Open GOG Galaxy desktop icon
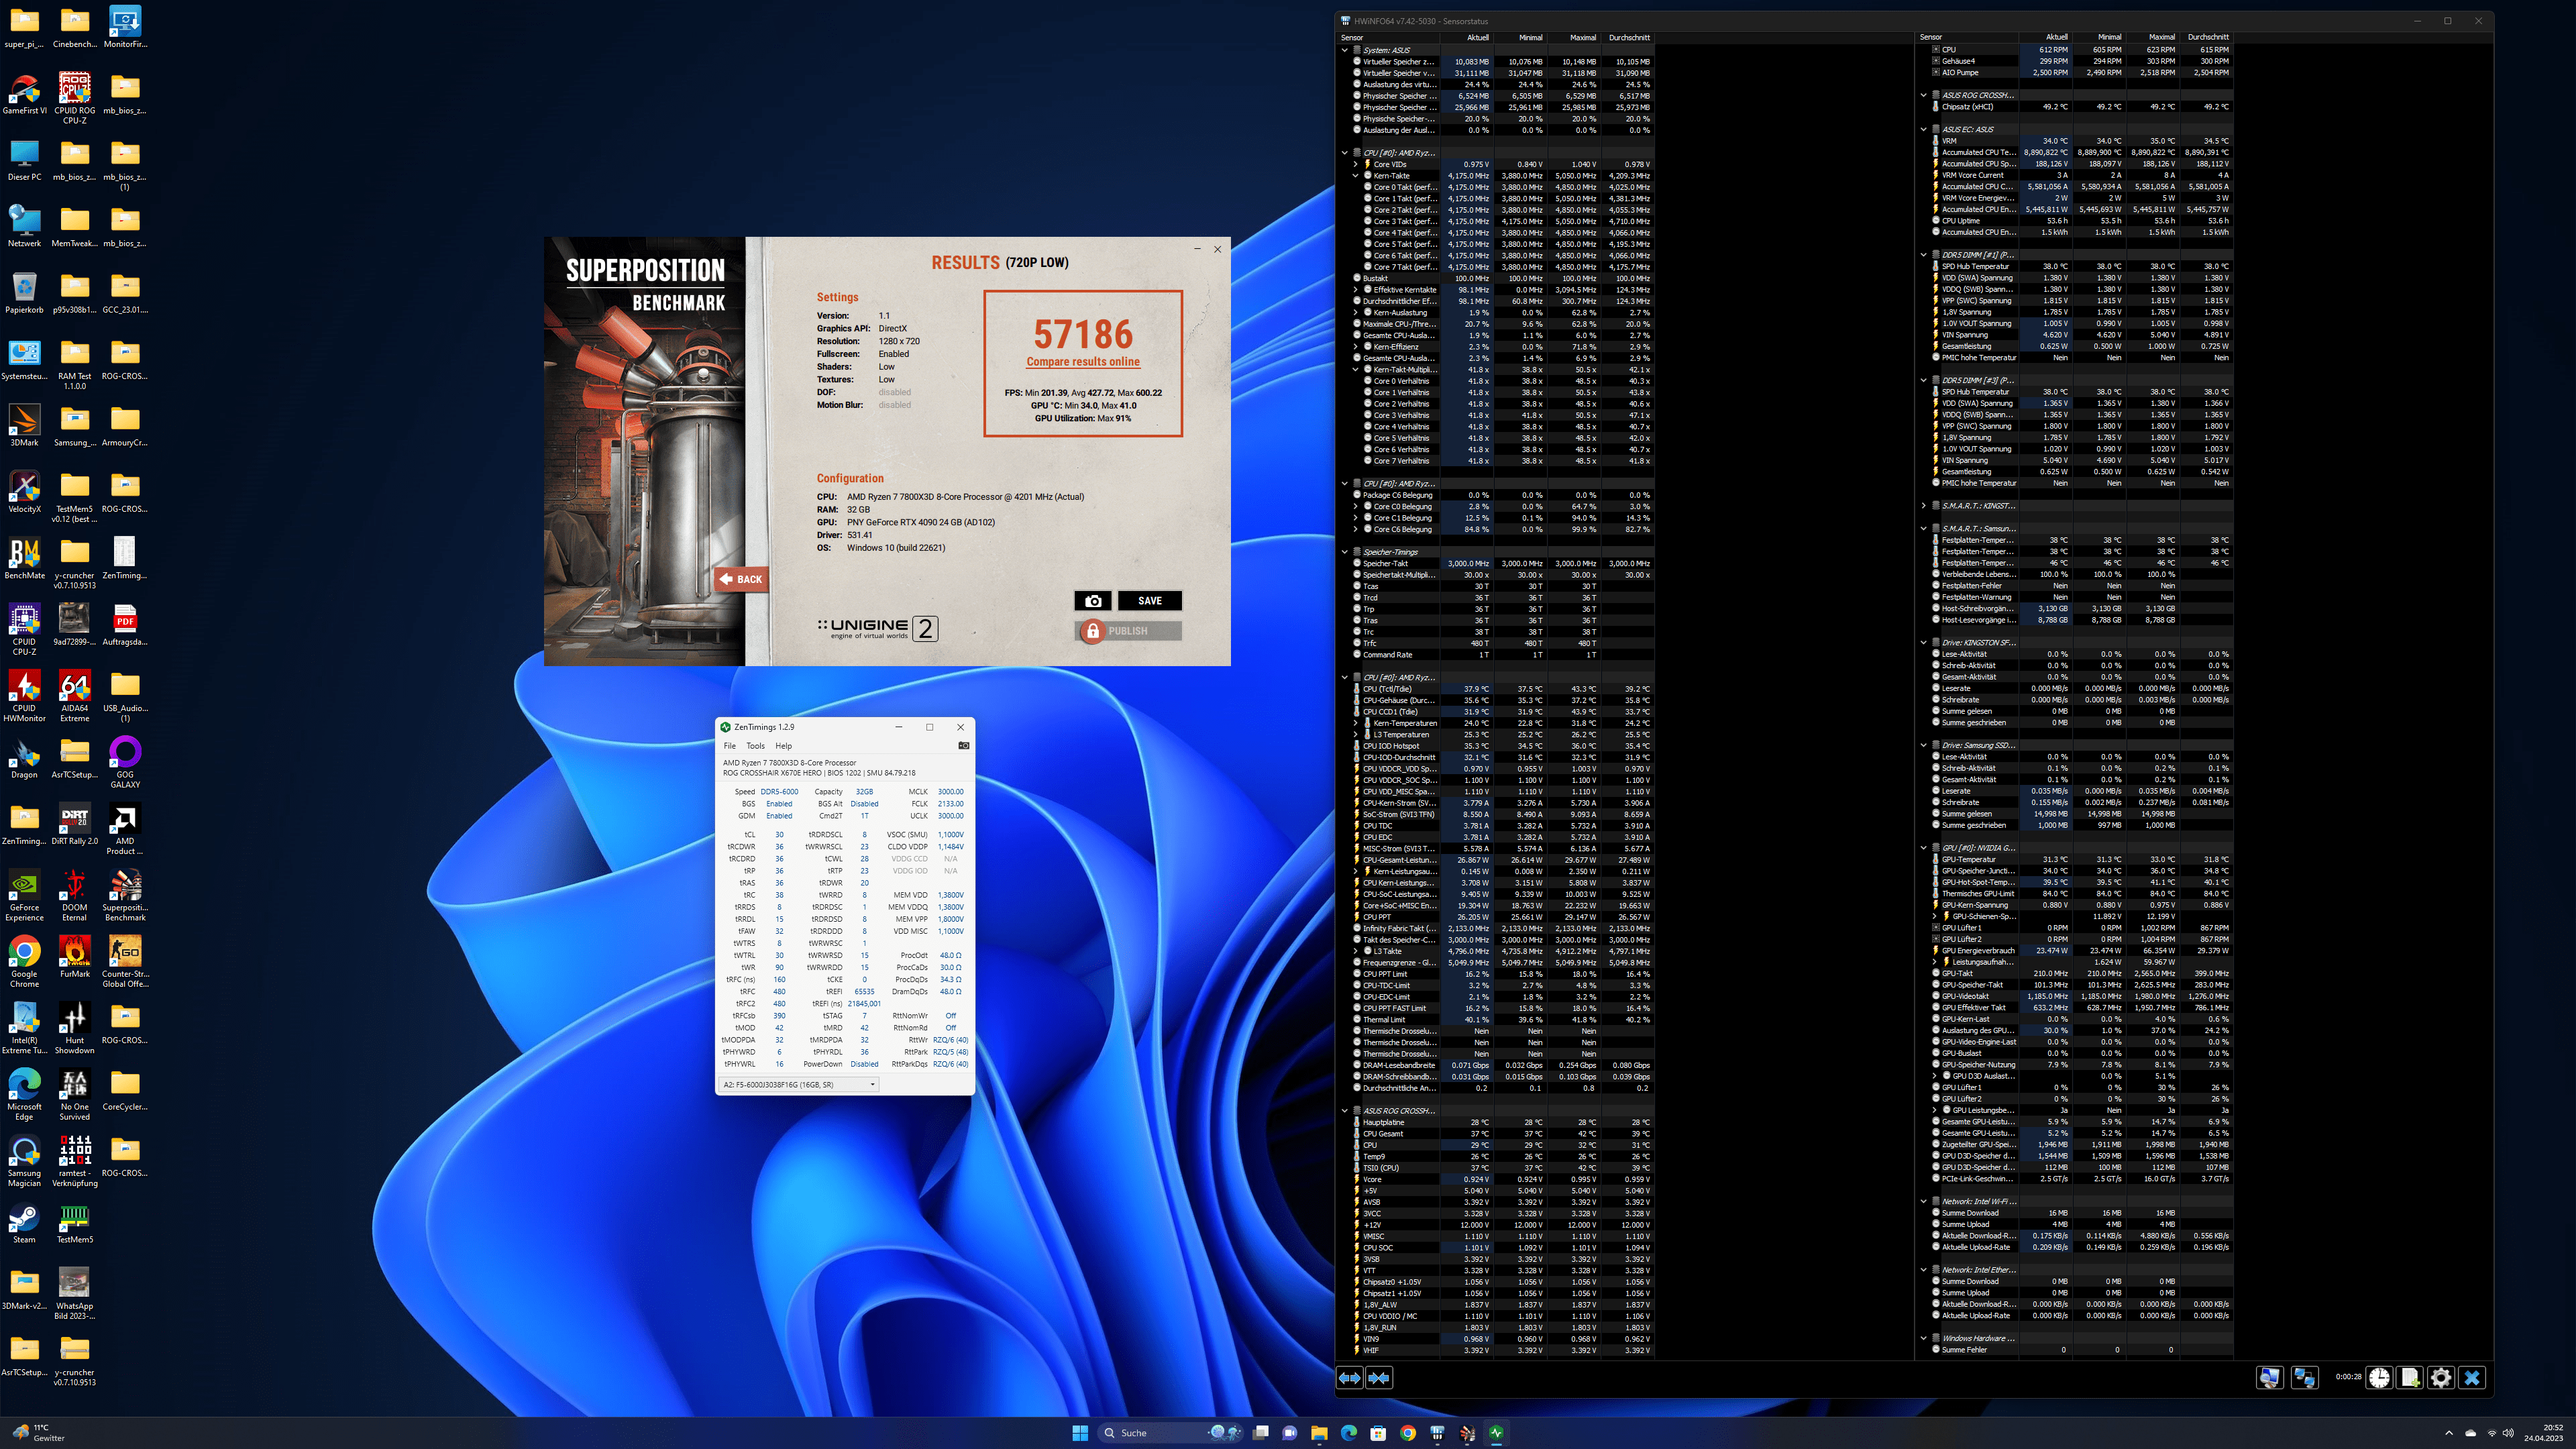This screenshot has width=2576, height=1449. (125, 763)
